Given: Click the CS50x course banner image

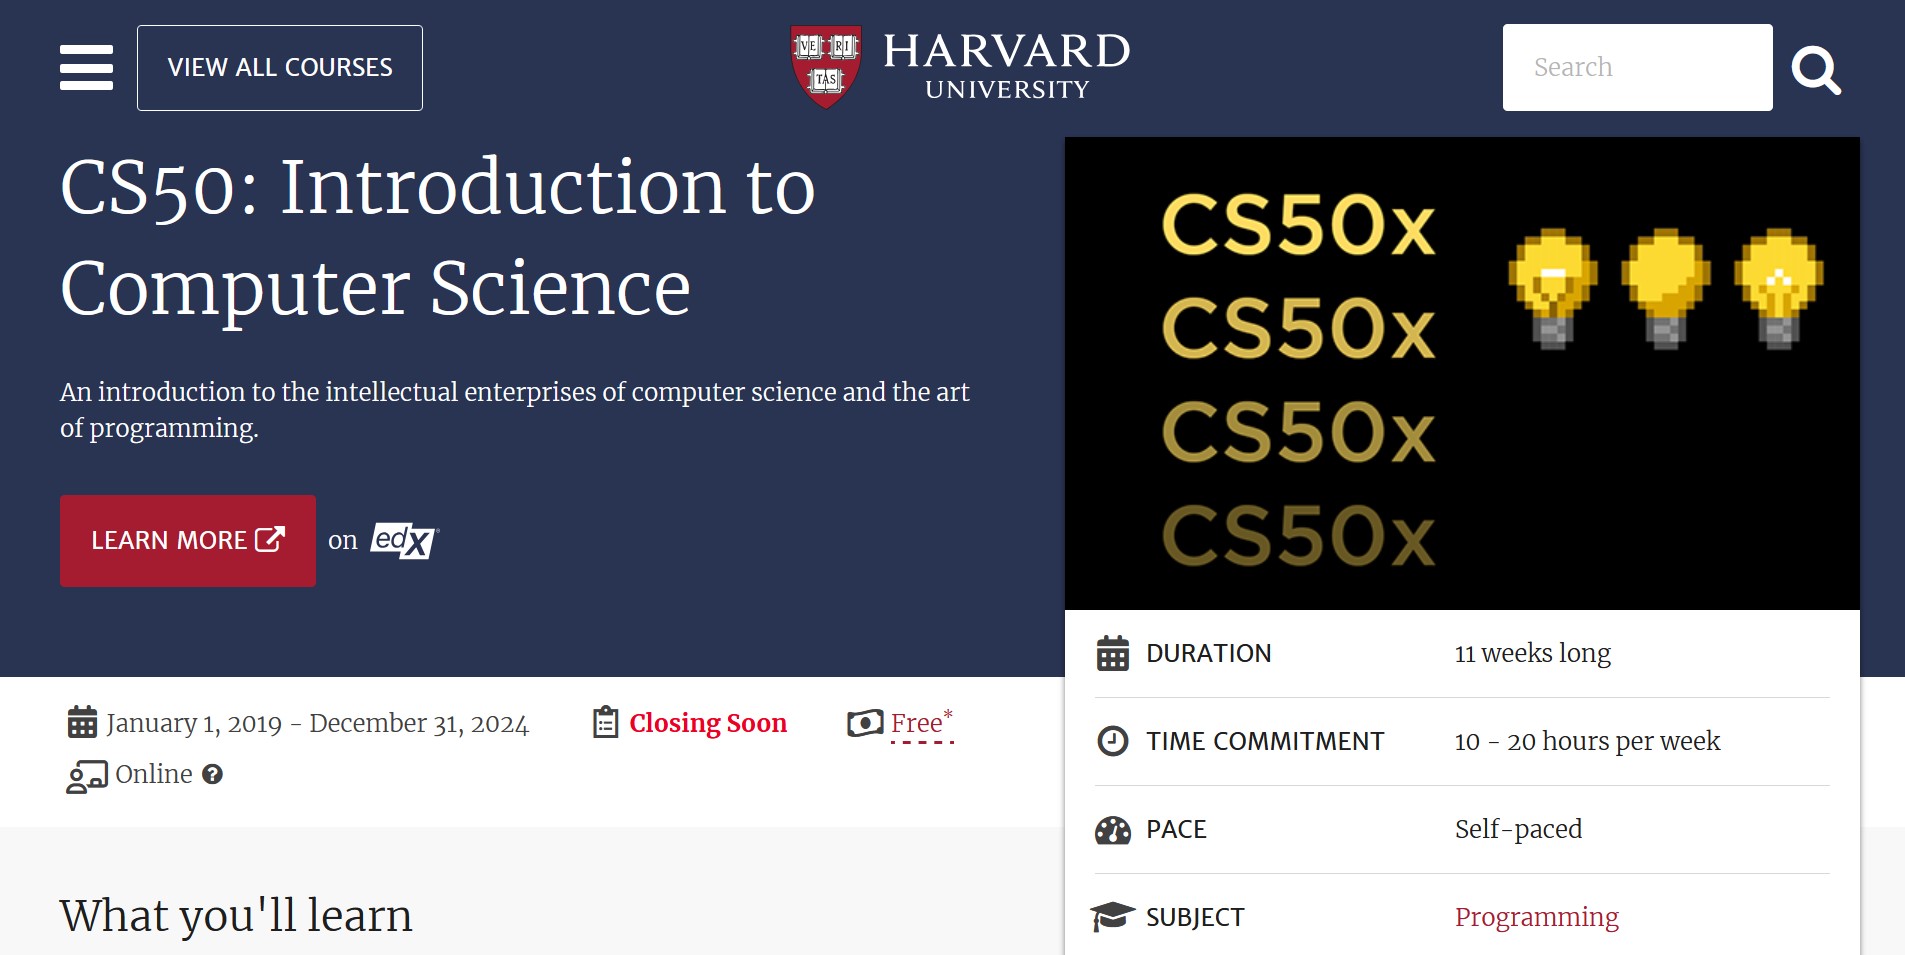Looking at the screenshot, I should click(1466, 372).
